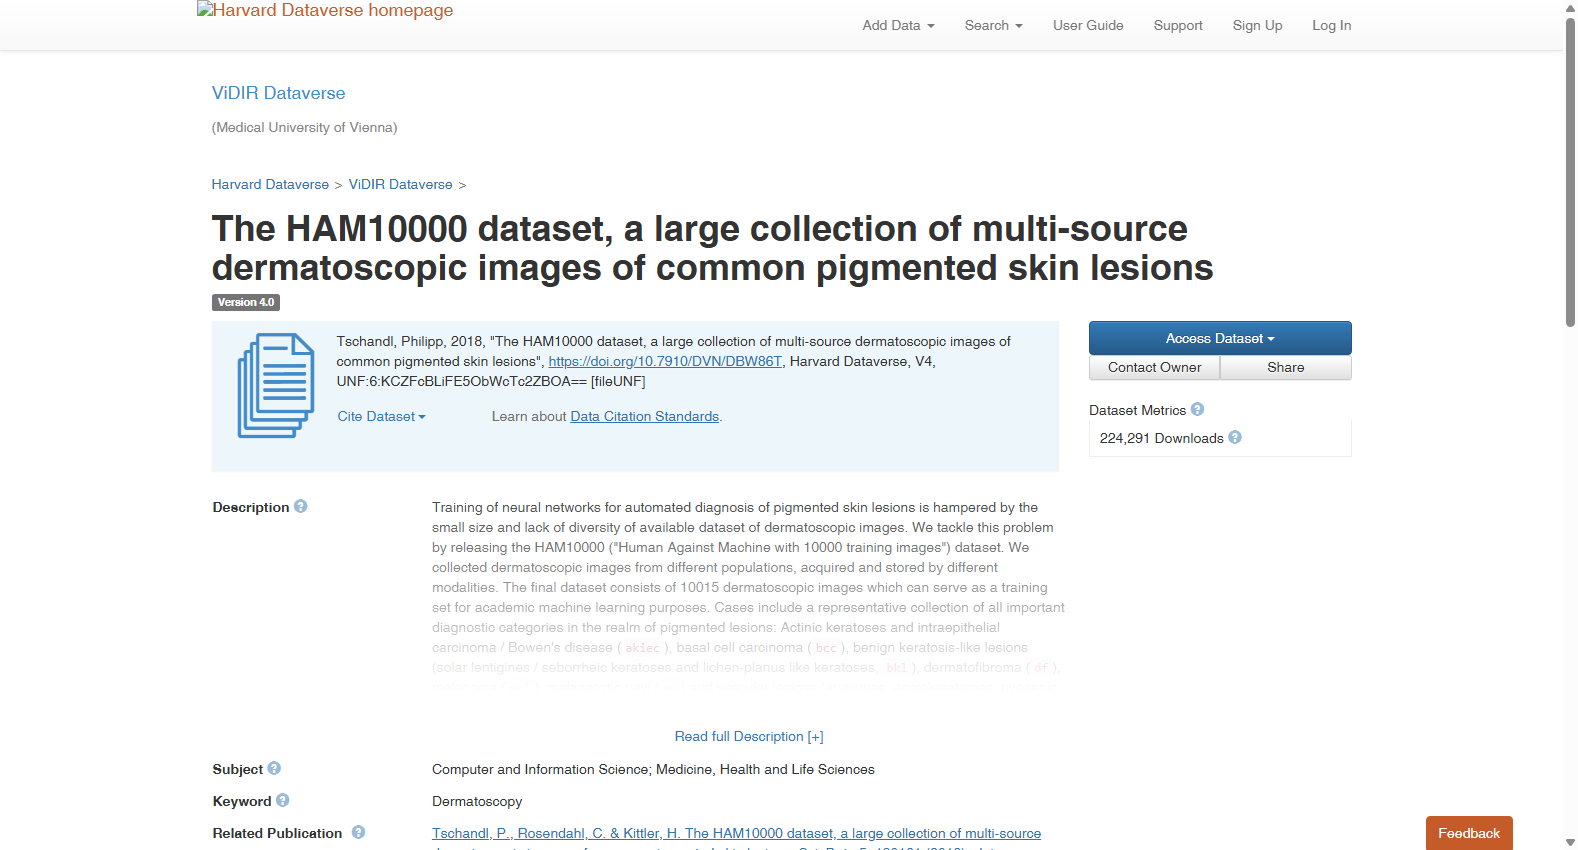Open ViDIR Dataverse breadcrumb link
Screen dimensions: 1578x850
[400, 185]
